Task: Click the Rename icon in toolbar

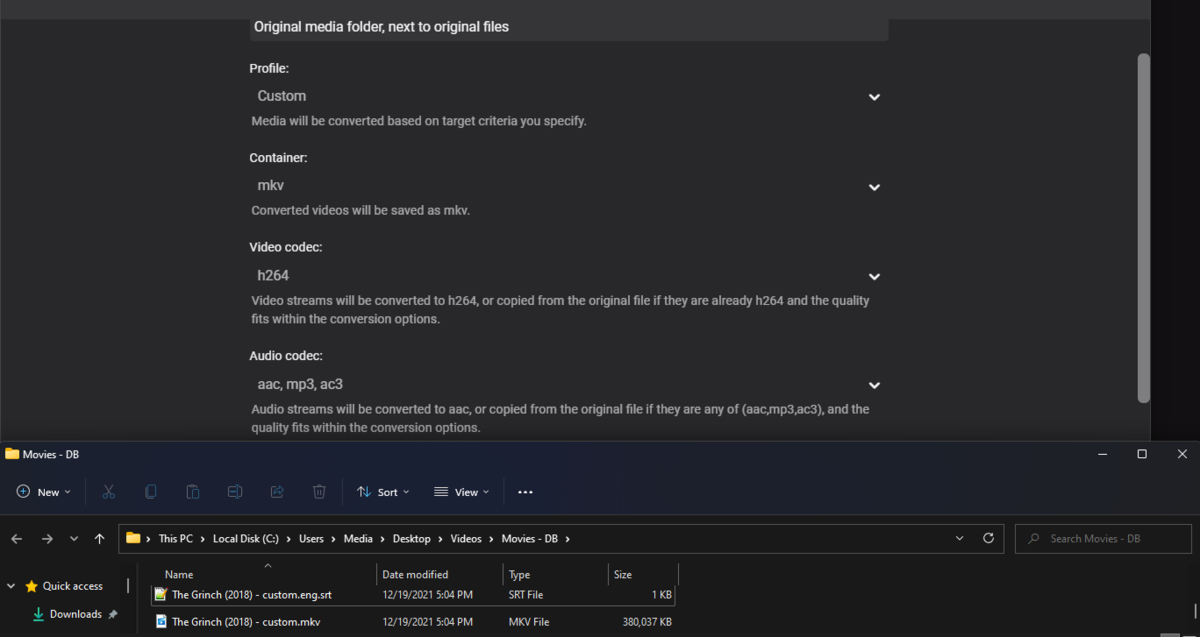Action: coord(235,492)
